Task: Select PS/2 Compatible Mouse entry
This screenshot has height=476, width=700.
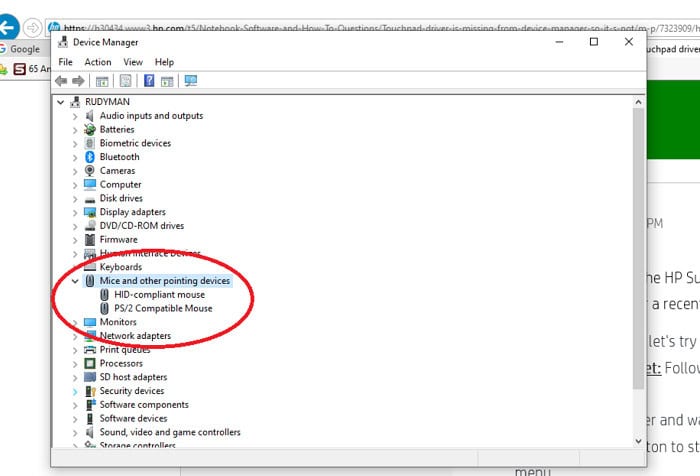Action: point(163,308)
